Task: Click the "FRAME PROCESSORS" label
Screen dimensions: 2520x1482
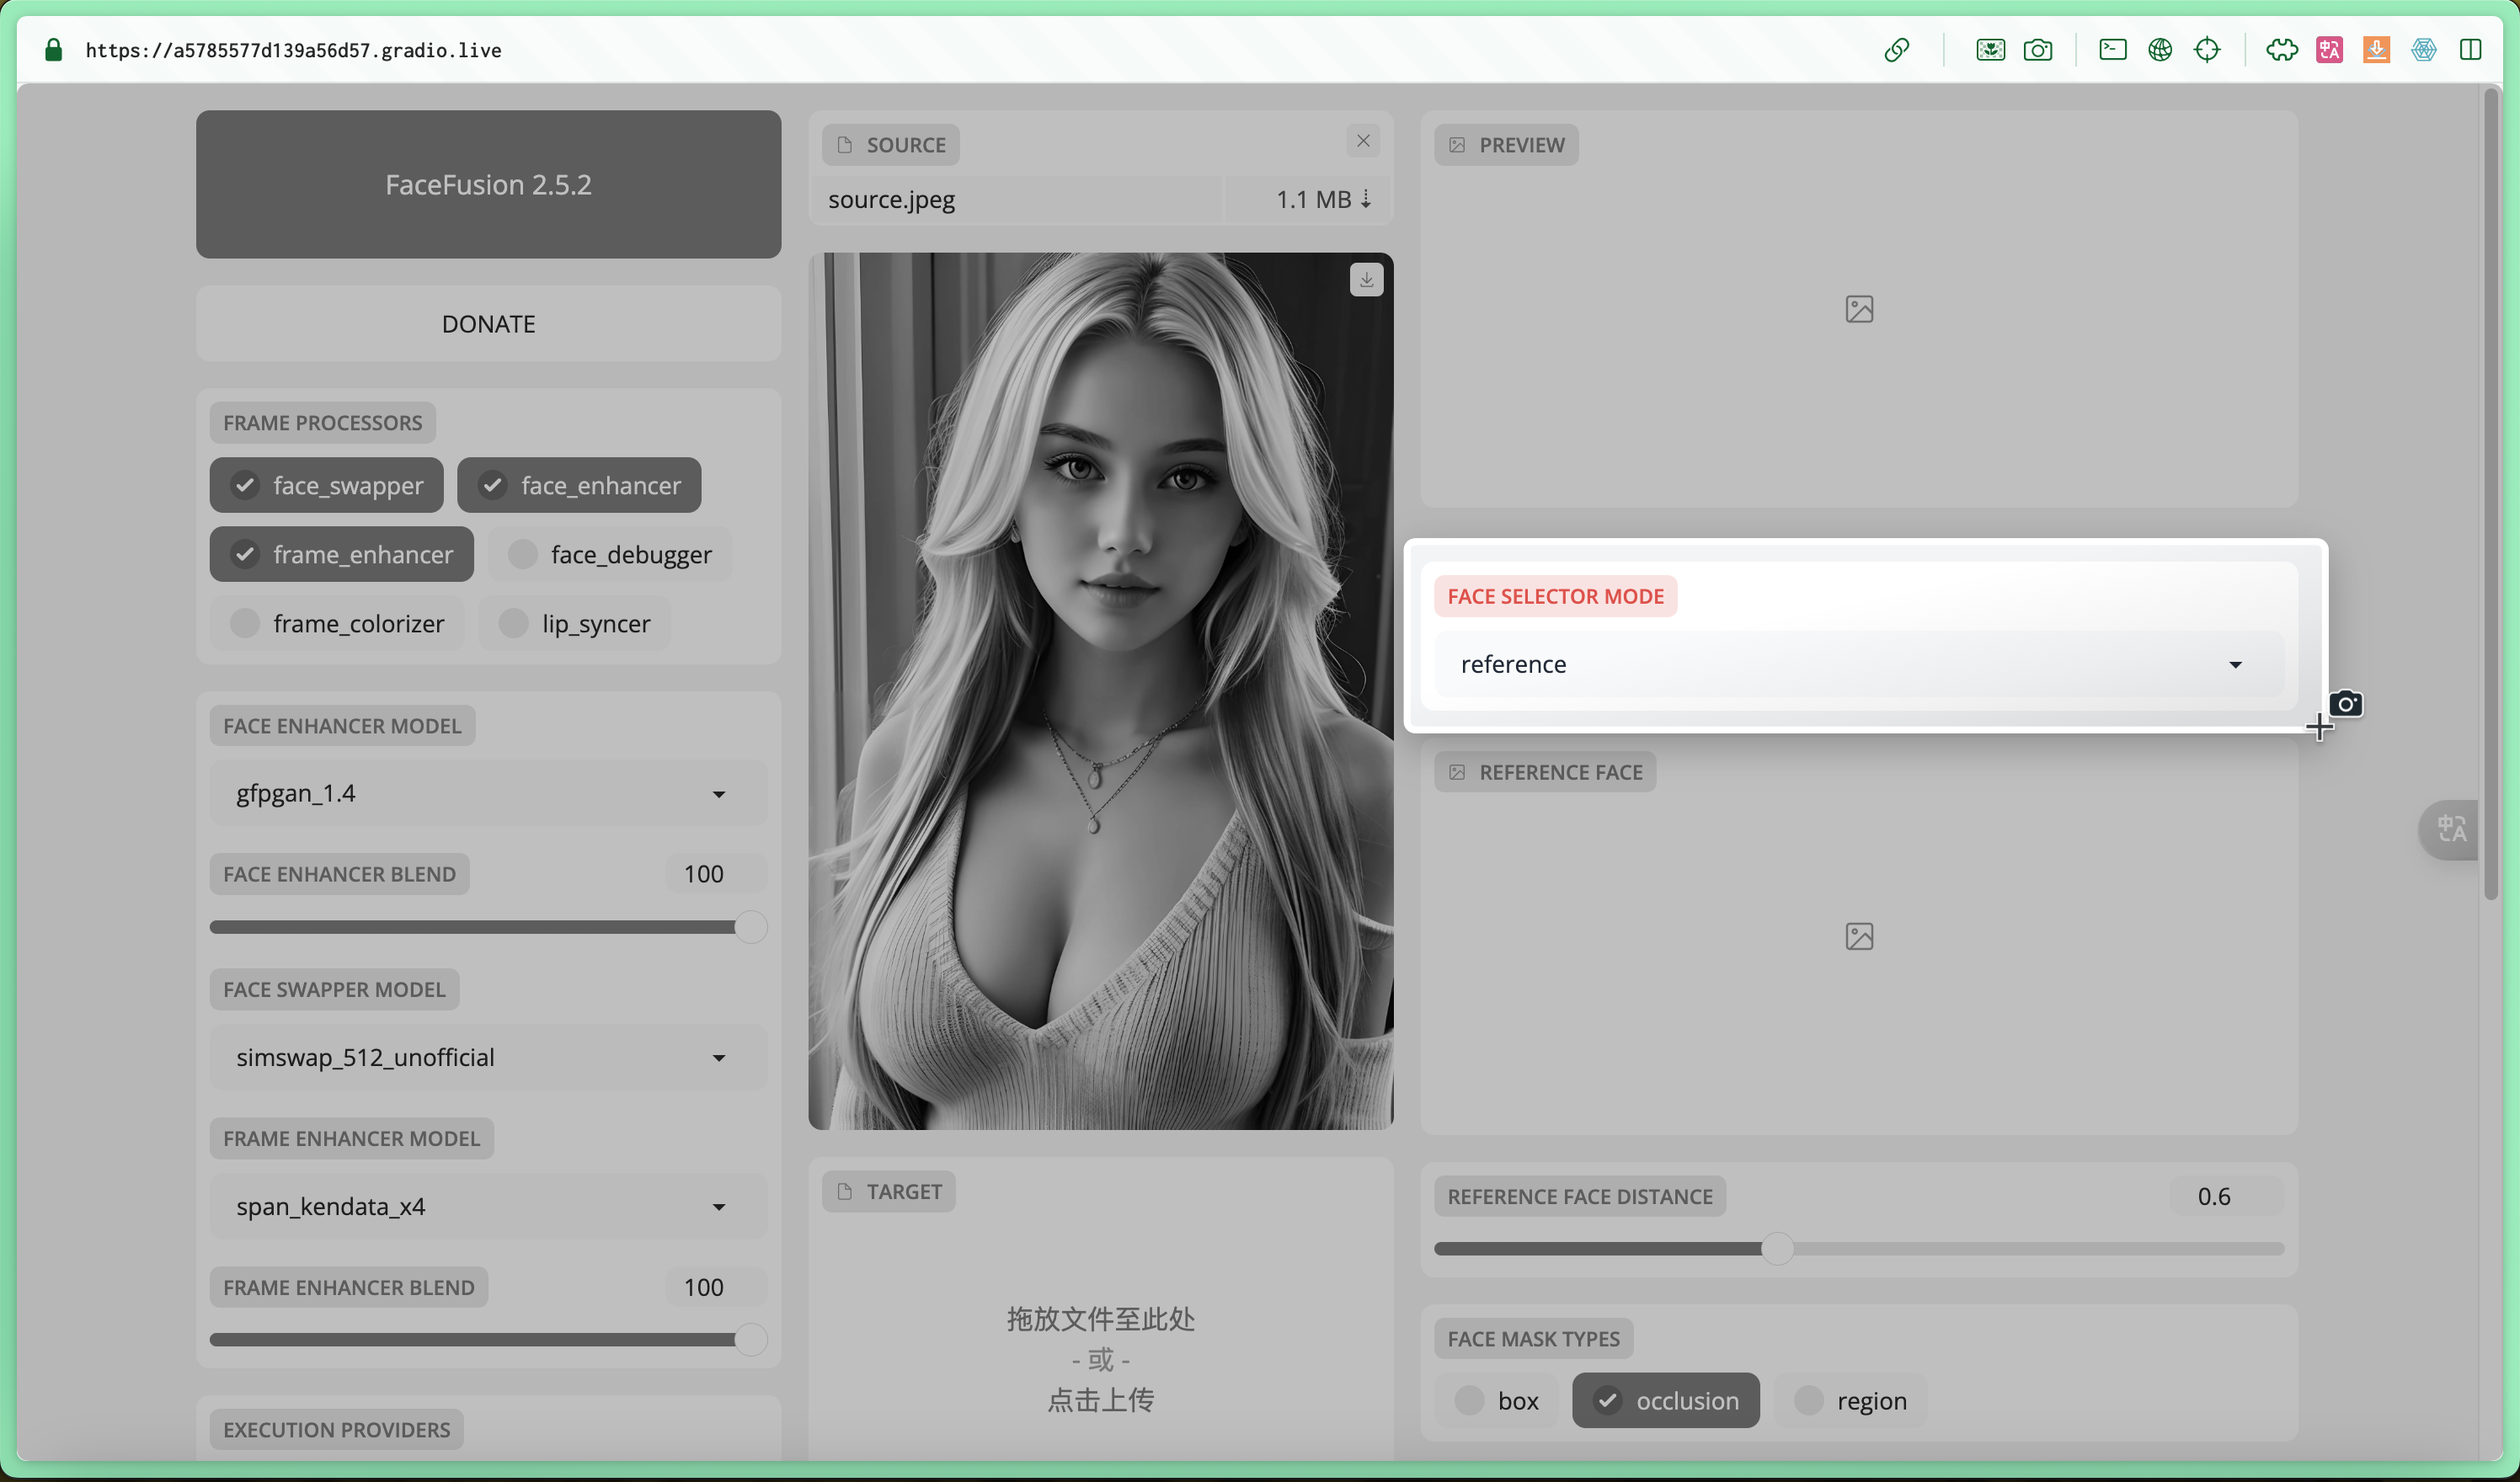Action: click(x=322, y=423)
